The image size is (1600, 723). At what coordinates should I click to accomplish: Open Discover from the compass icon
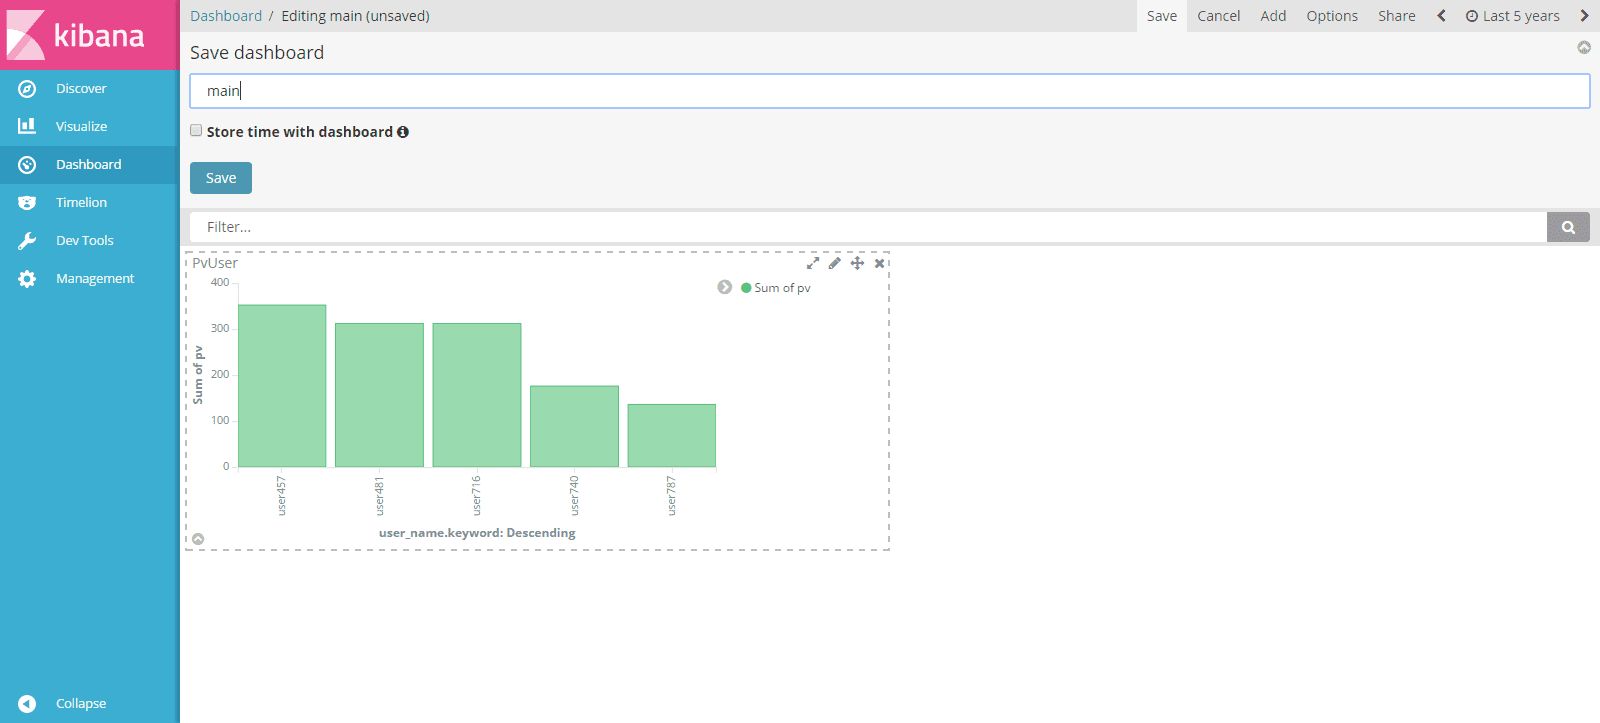tap(27, 89)
